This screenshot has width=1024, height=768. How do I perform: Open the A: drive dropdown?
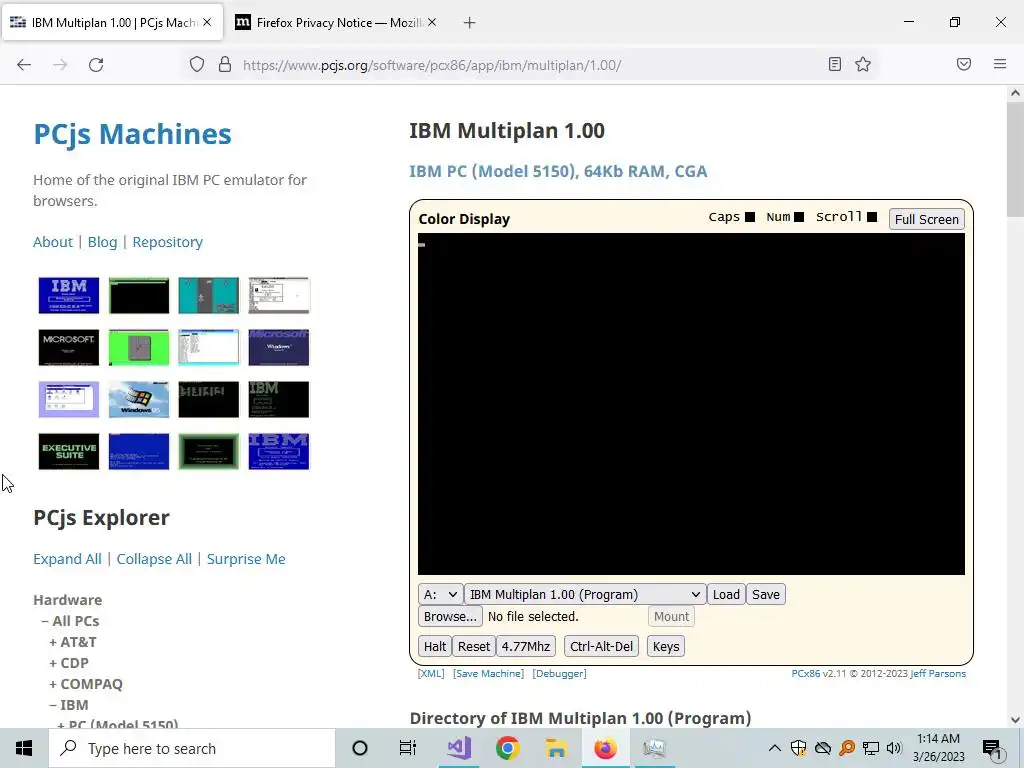[440, 594]
